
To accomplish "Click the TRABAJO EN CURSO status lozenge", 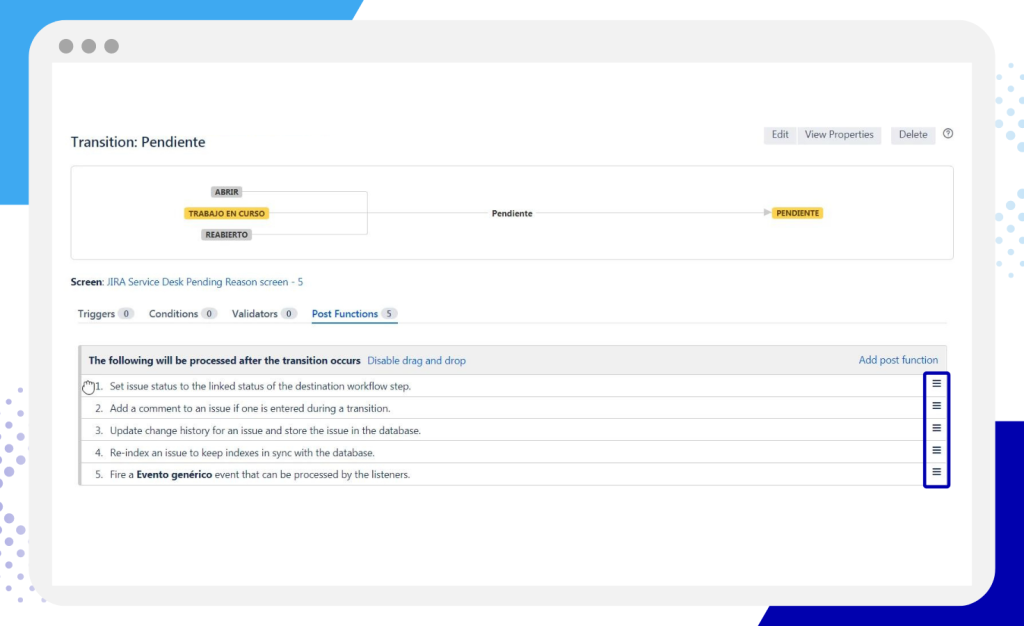I will tap(227, 213).
